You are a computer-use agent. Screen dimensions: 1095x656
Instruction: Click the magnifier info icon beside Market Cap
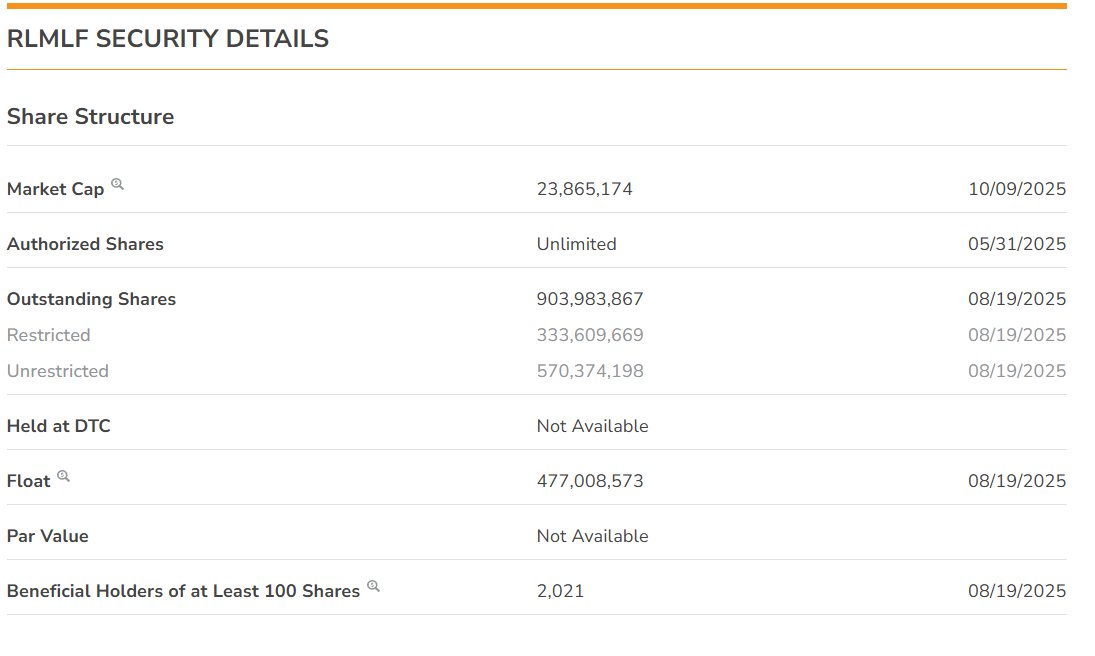117,184
